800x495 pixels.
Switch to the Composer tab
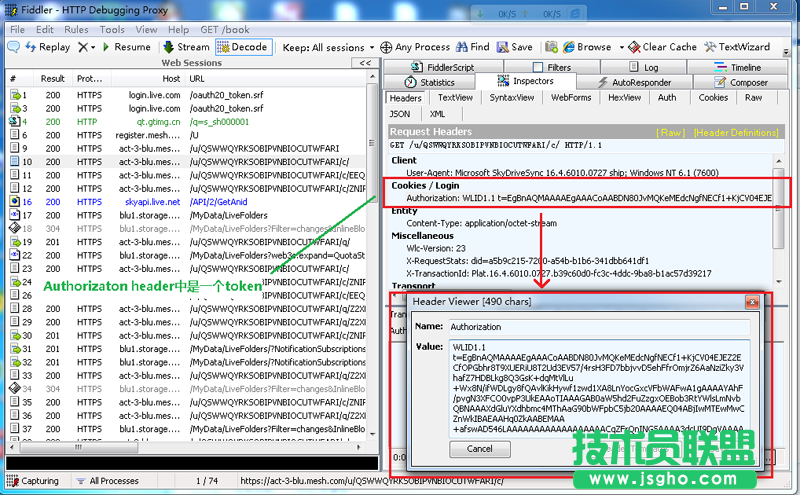pos(741,82)
